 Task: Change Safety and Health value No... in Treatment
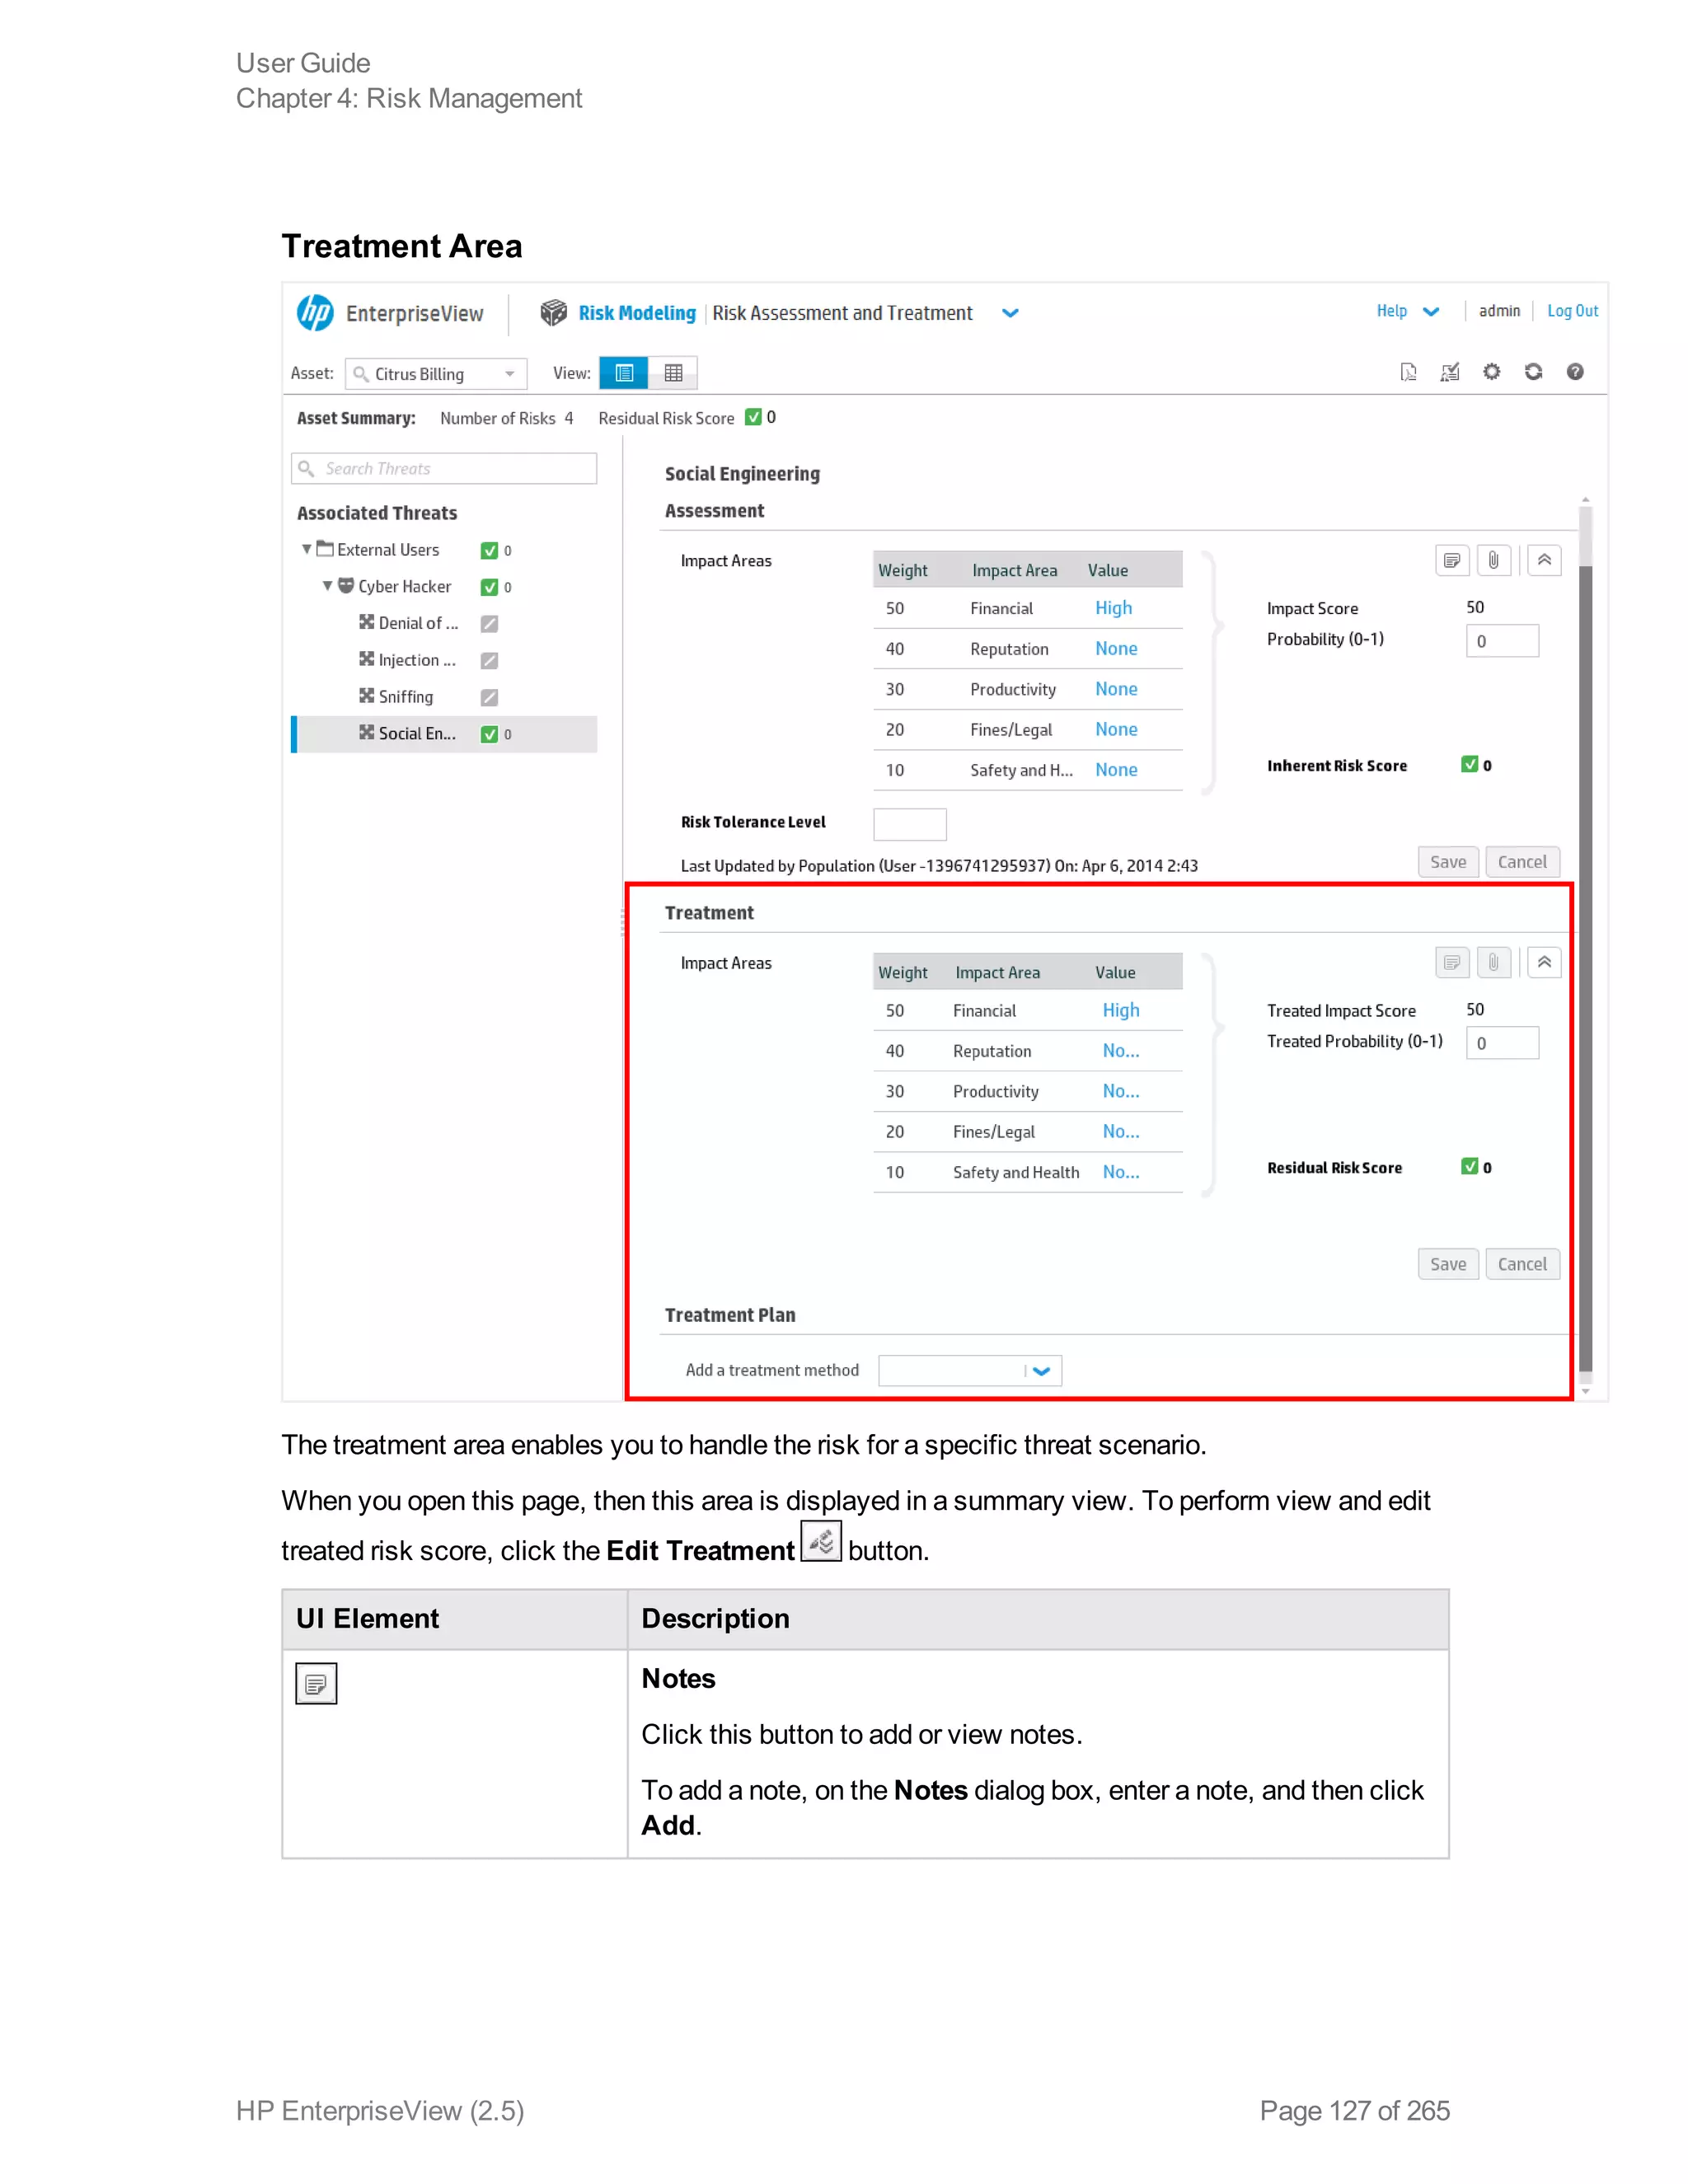click(x=1121, y=1172)
